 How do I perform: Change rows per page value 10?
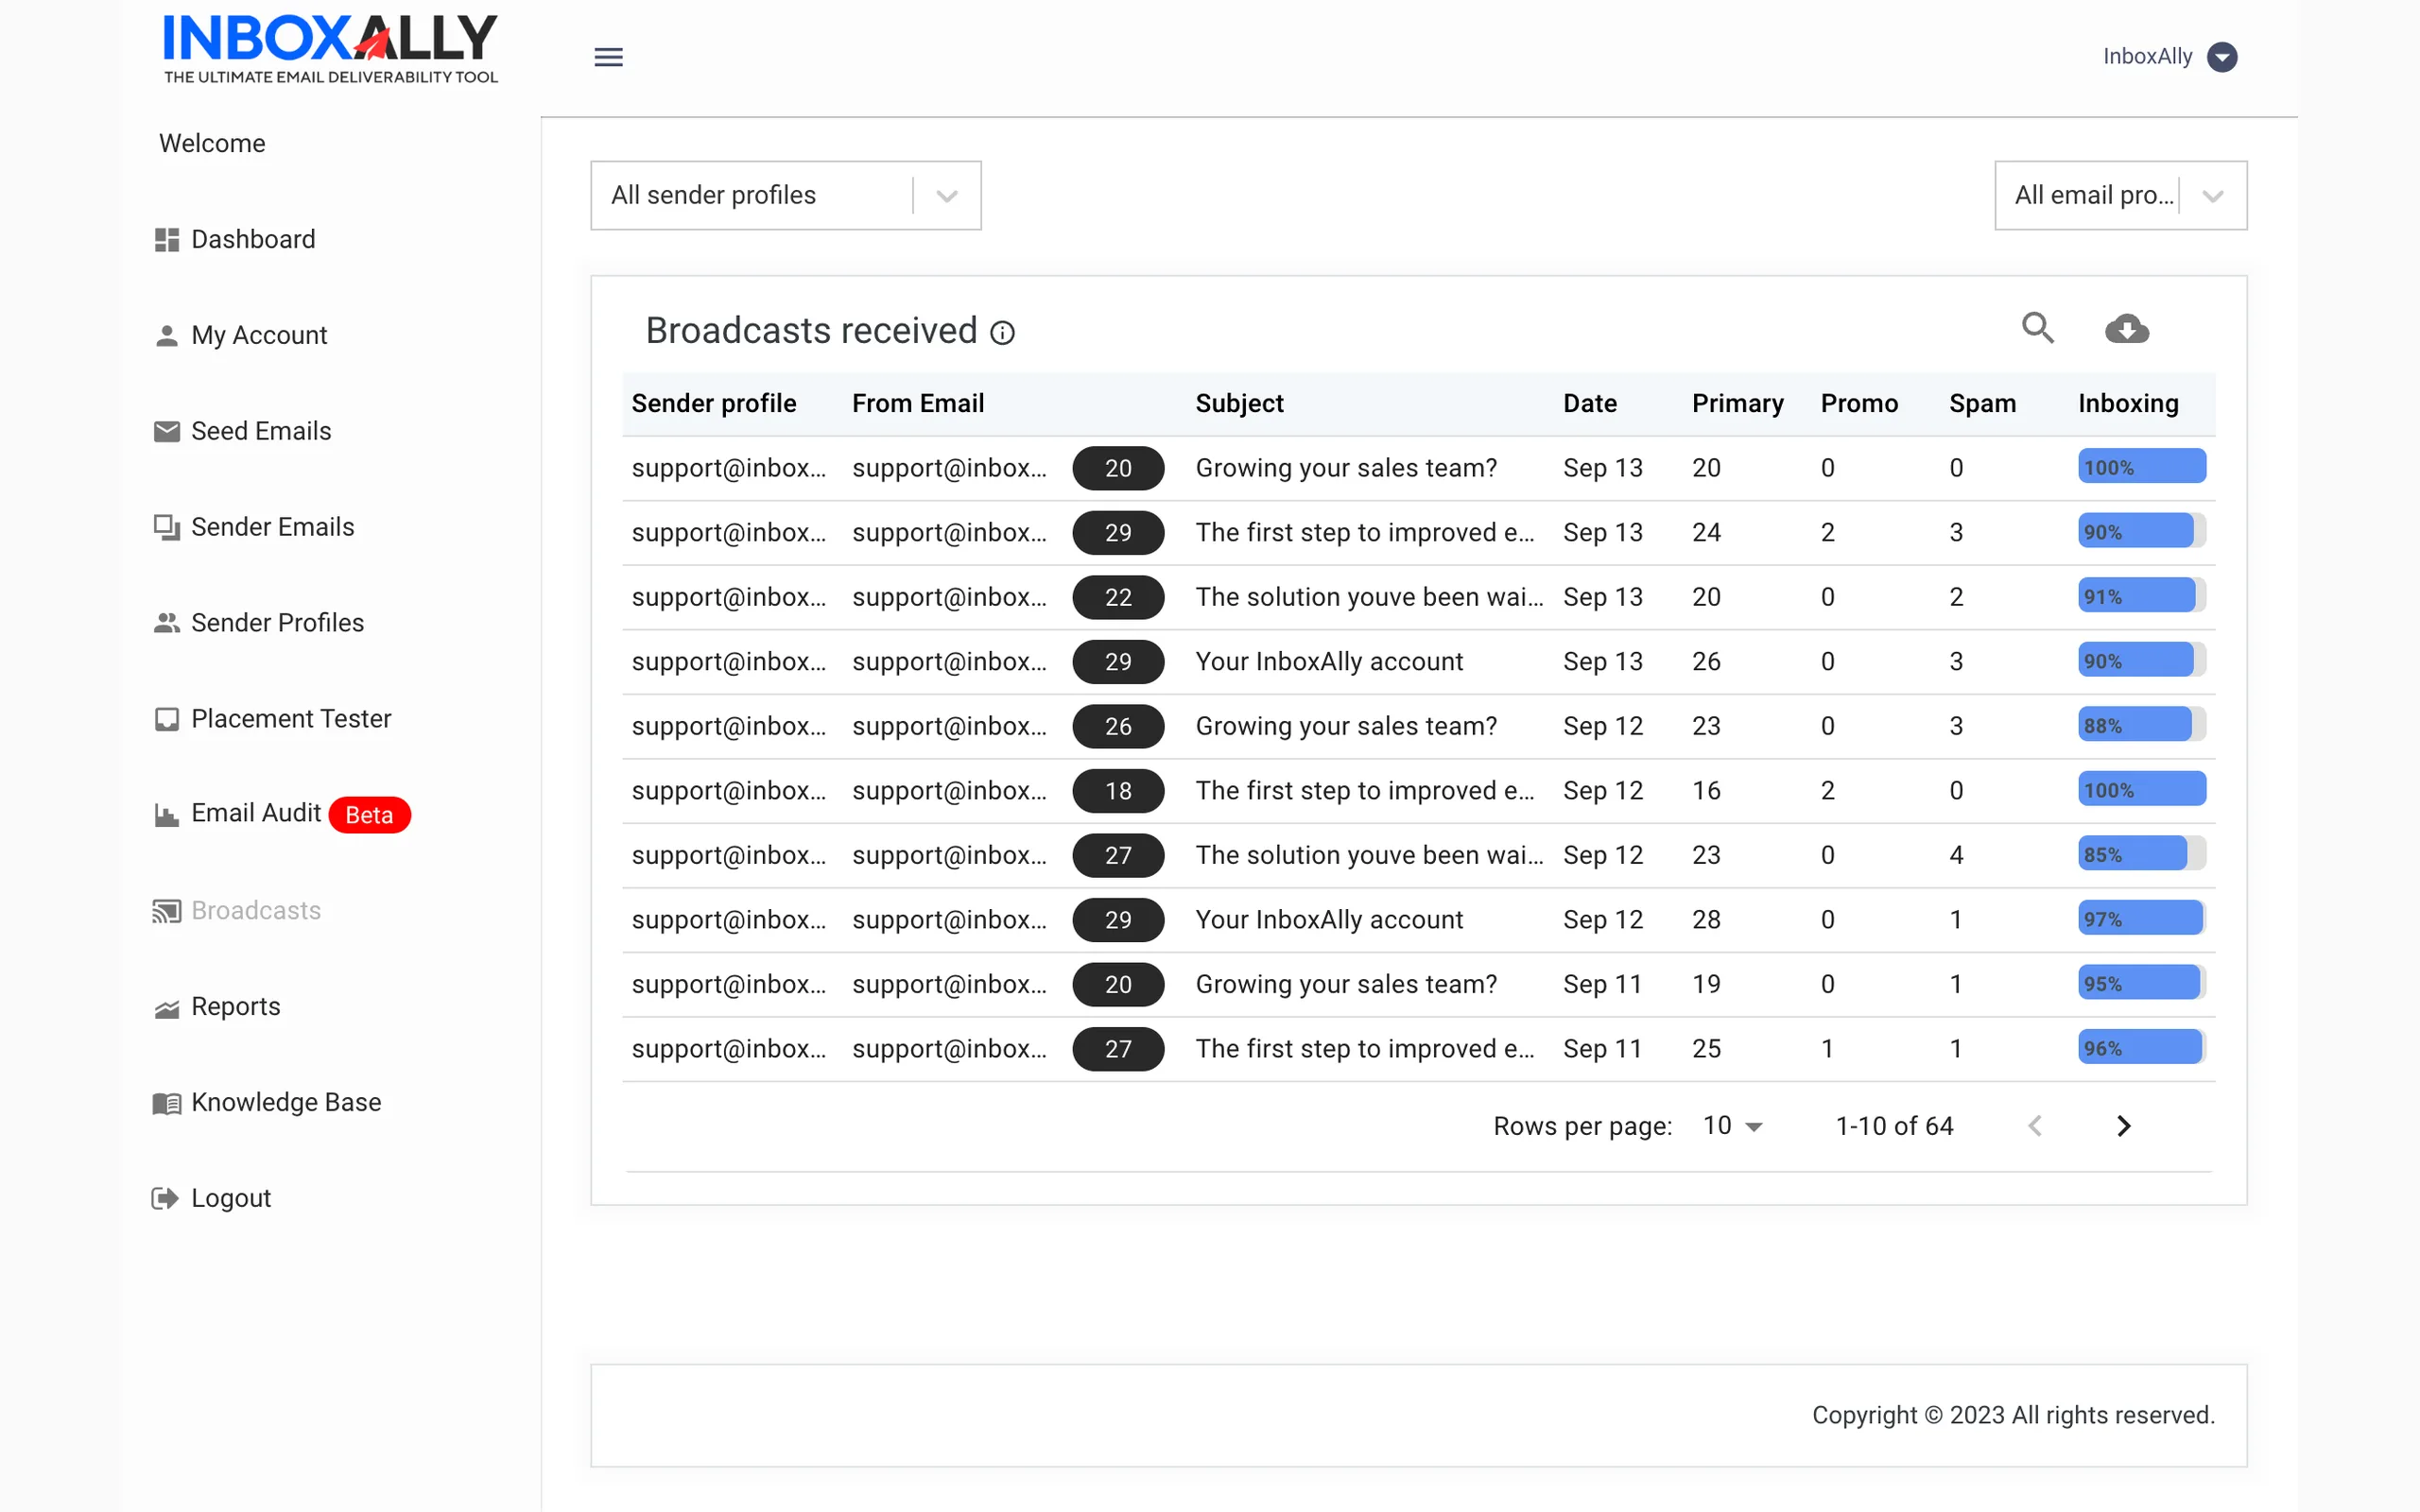(1732, 1126)
